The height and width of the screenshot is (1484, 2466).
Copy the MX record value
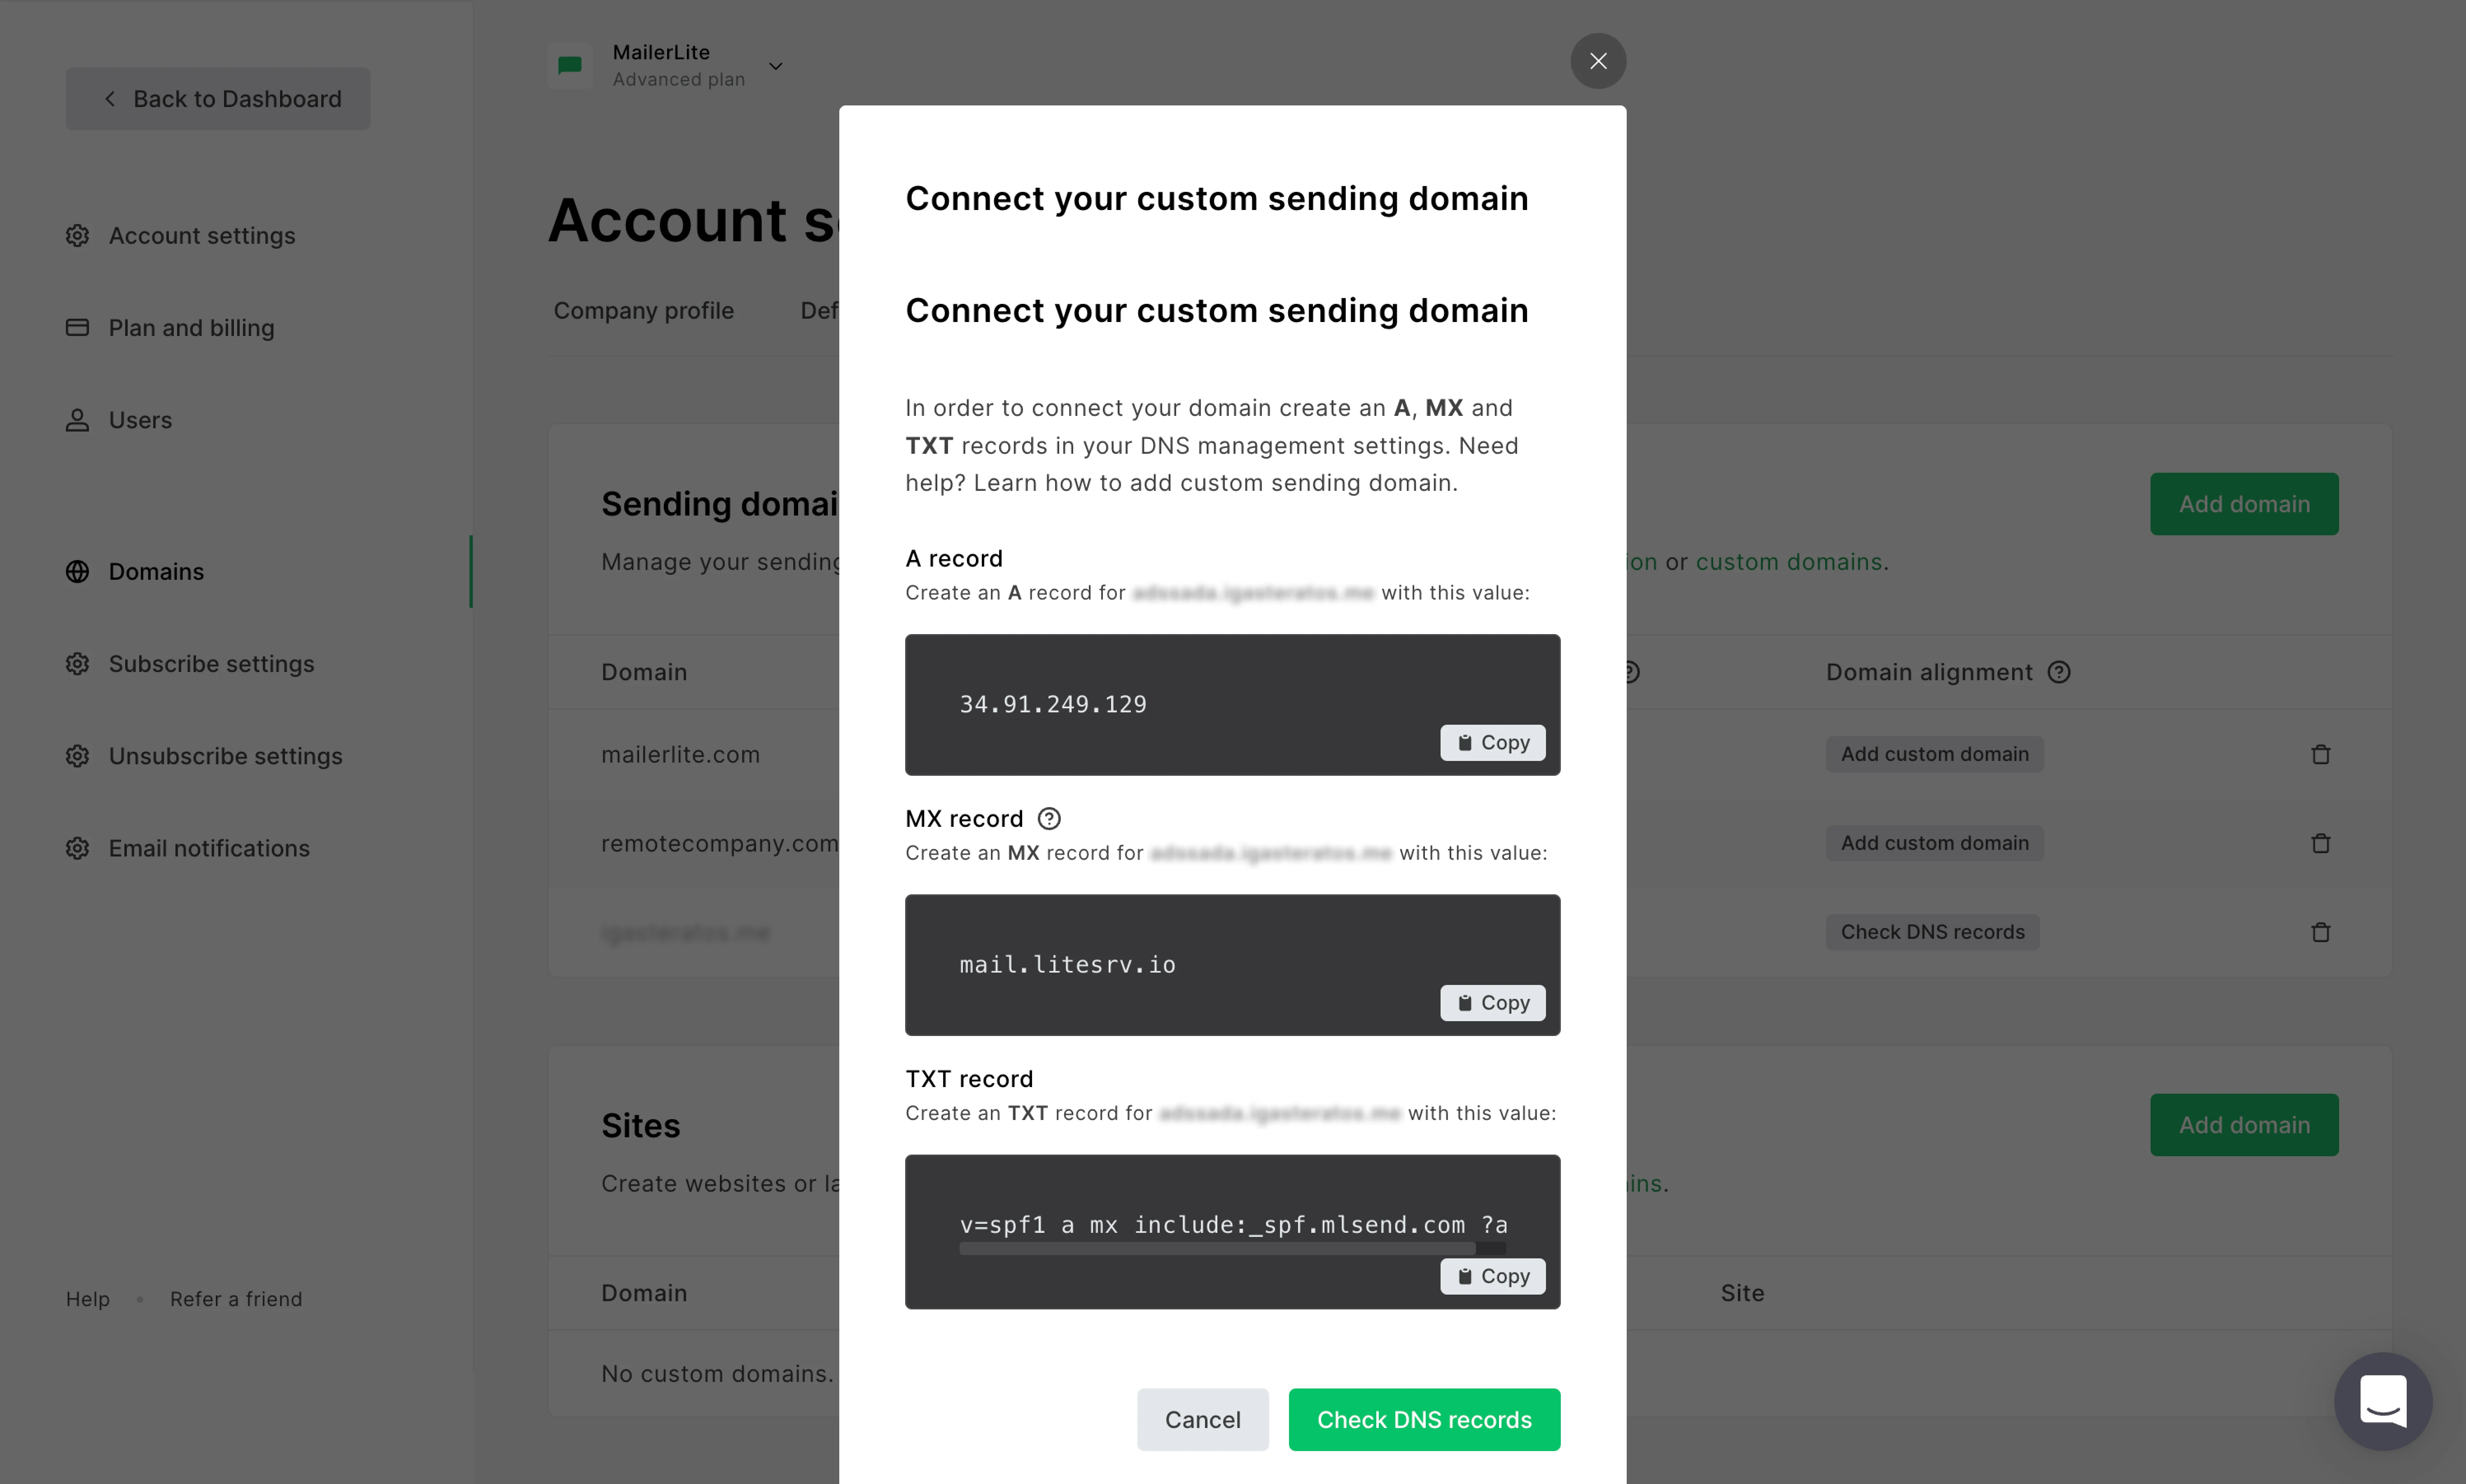[x=1492, y=1003]
